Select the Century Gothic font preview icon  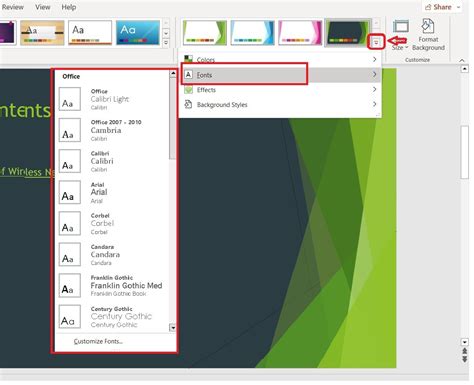click(x=70, y=317)
